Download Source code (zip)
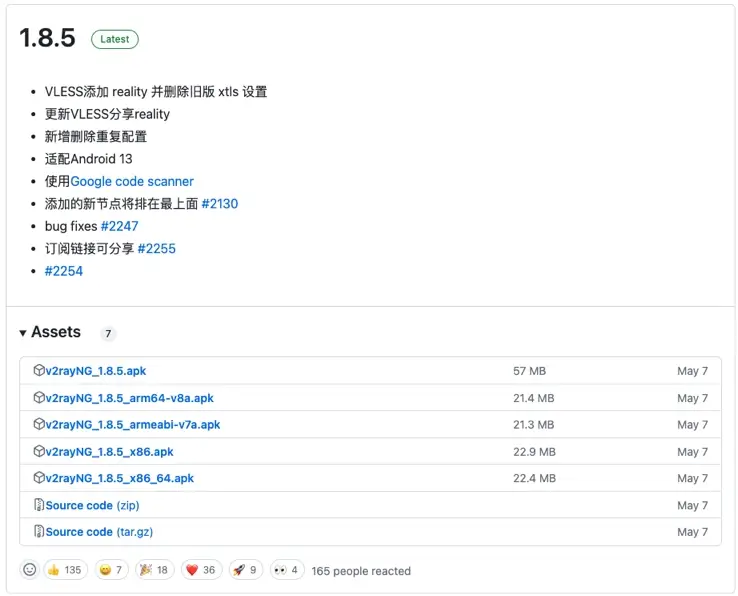 (92, 505)
